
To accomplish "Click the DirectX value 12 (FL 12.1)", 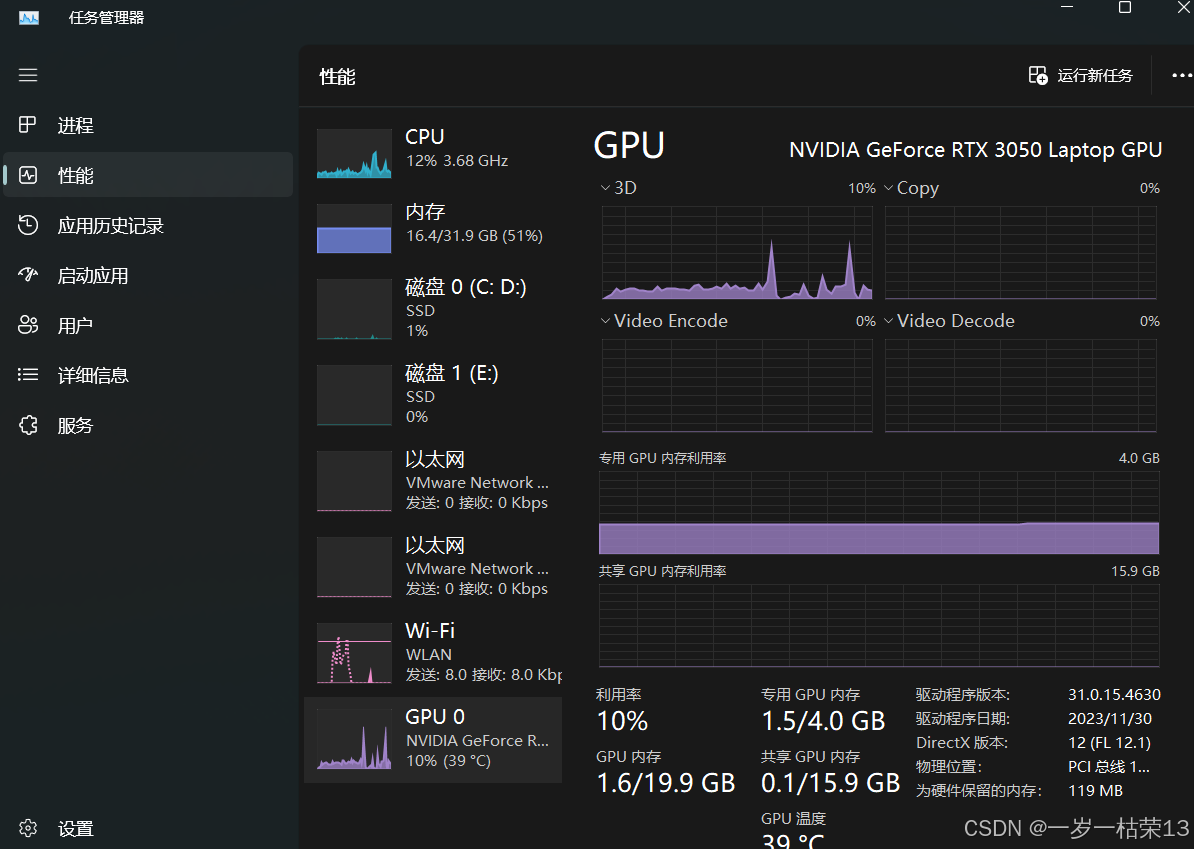I will tap(1109, 742).
